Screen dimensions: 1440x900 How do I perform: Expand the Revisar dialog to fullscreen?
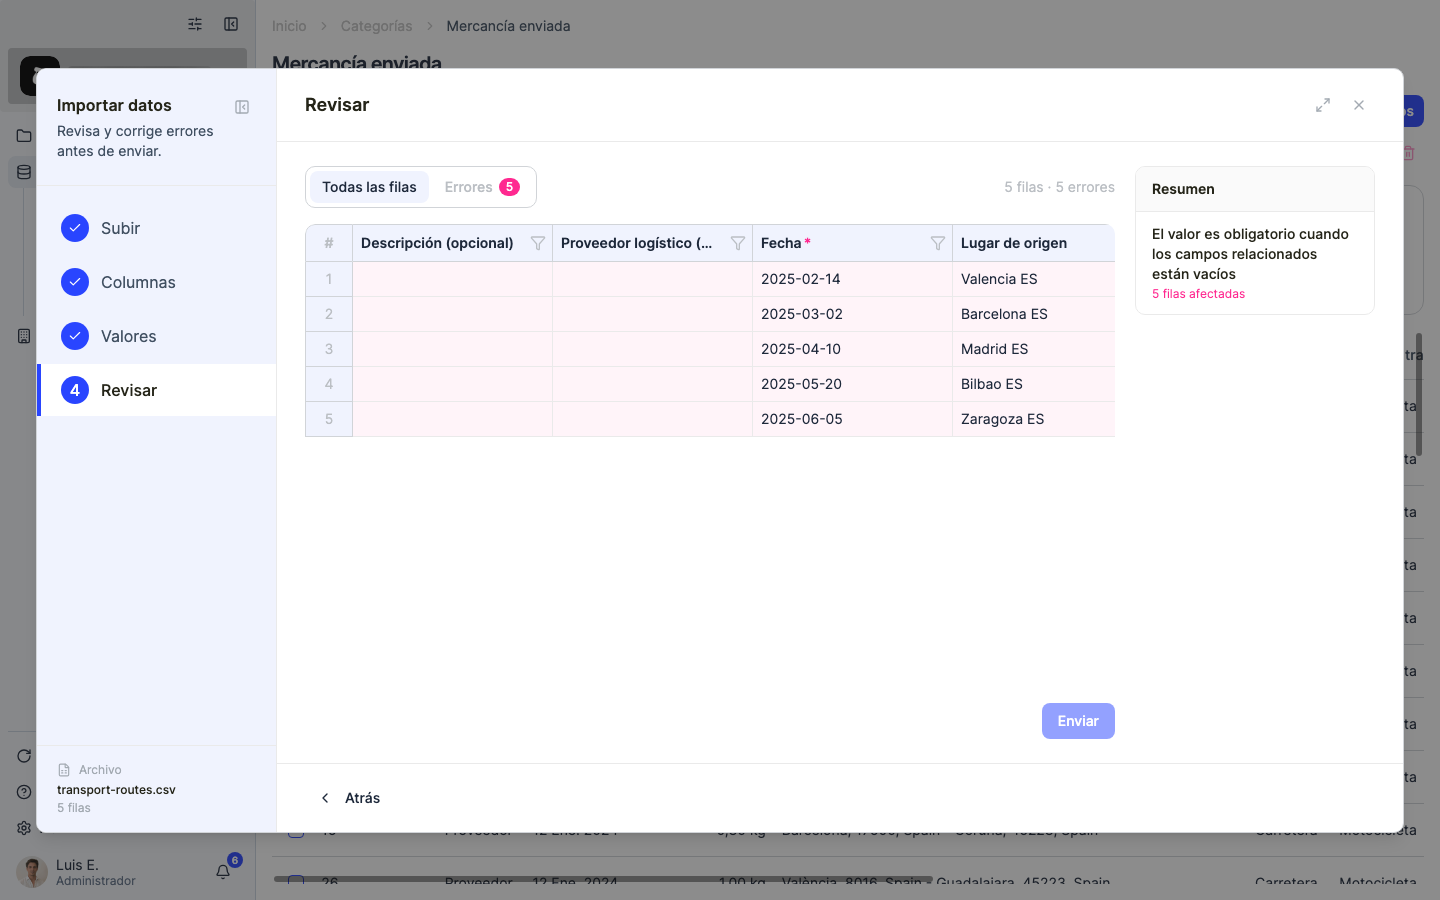coord(1323,105)
